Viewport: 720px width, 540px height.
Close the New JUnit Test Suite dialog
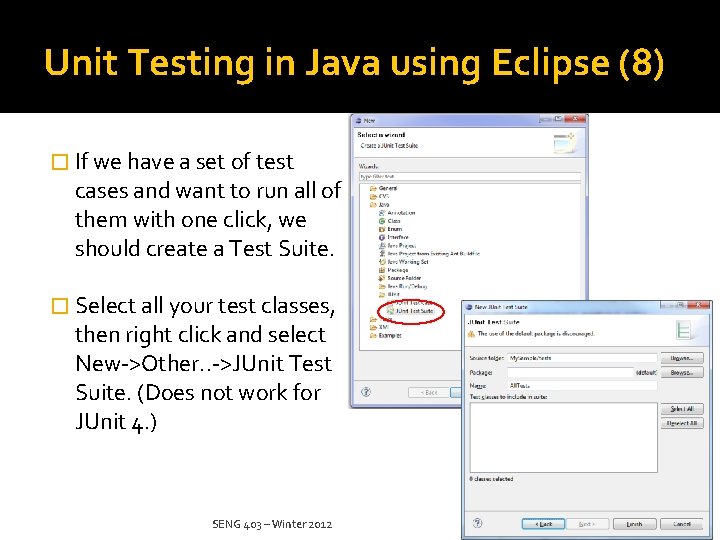(698, 305)
